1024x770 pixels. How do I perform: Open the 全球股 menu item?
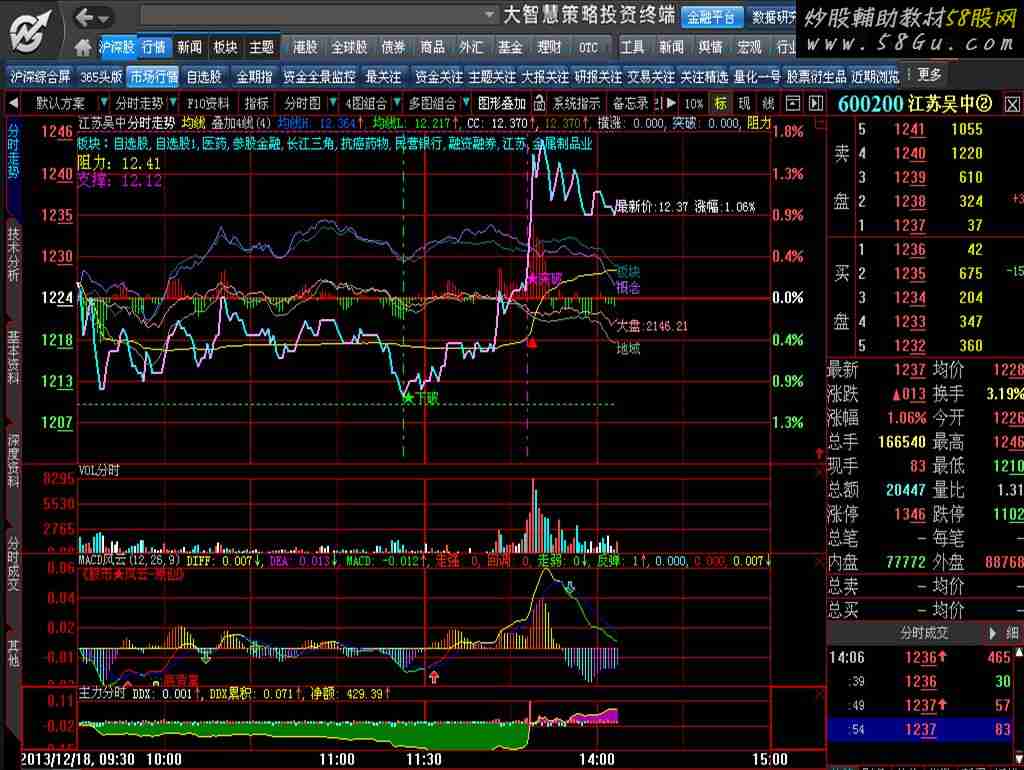coord(349,47)
